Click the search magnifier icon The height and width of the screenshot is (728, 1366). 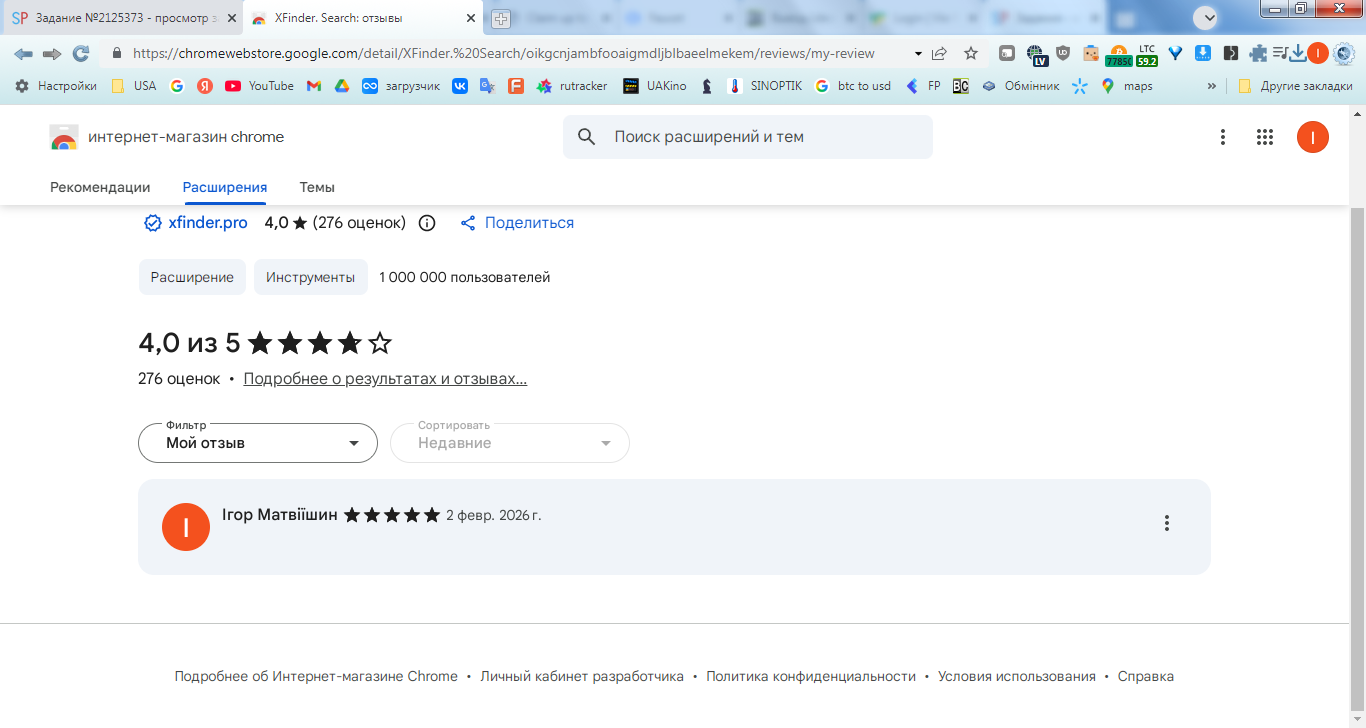[x=587, y=137]
